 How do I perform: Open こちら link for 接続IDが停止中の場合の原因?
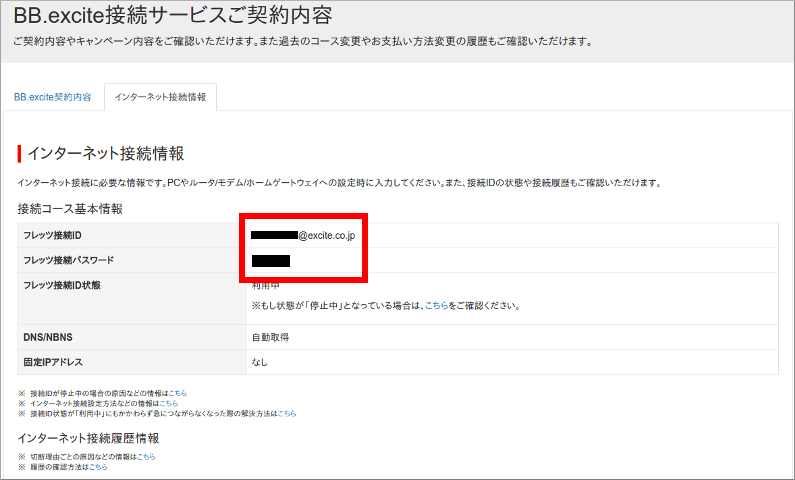click(x=177, y=393)
